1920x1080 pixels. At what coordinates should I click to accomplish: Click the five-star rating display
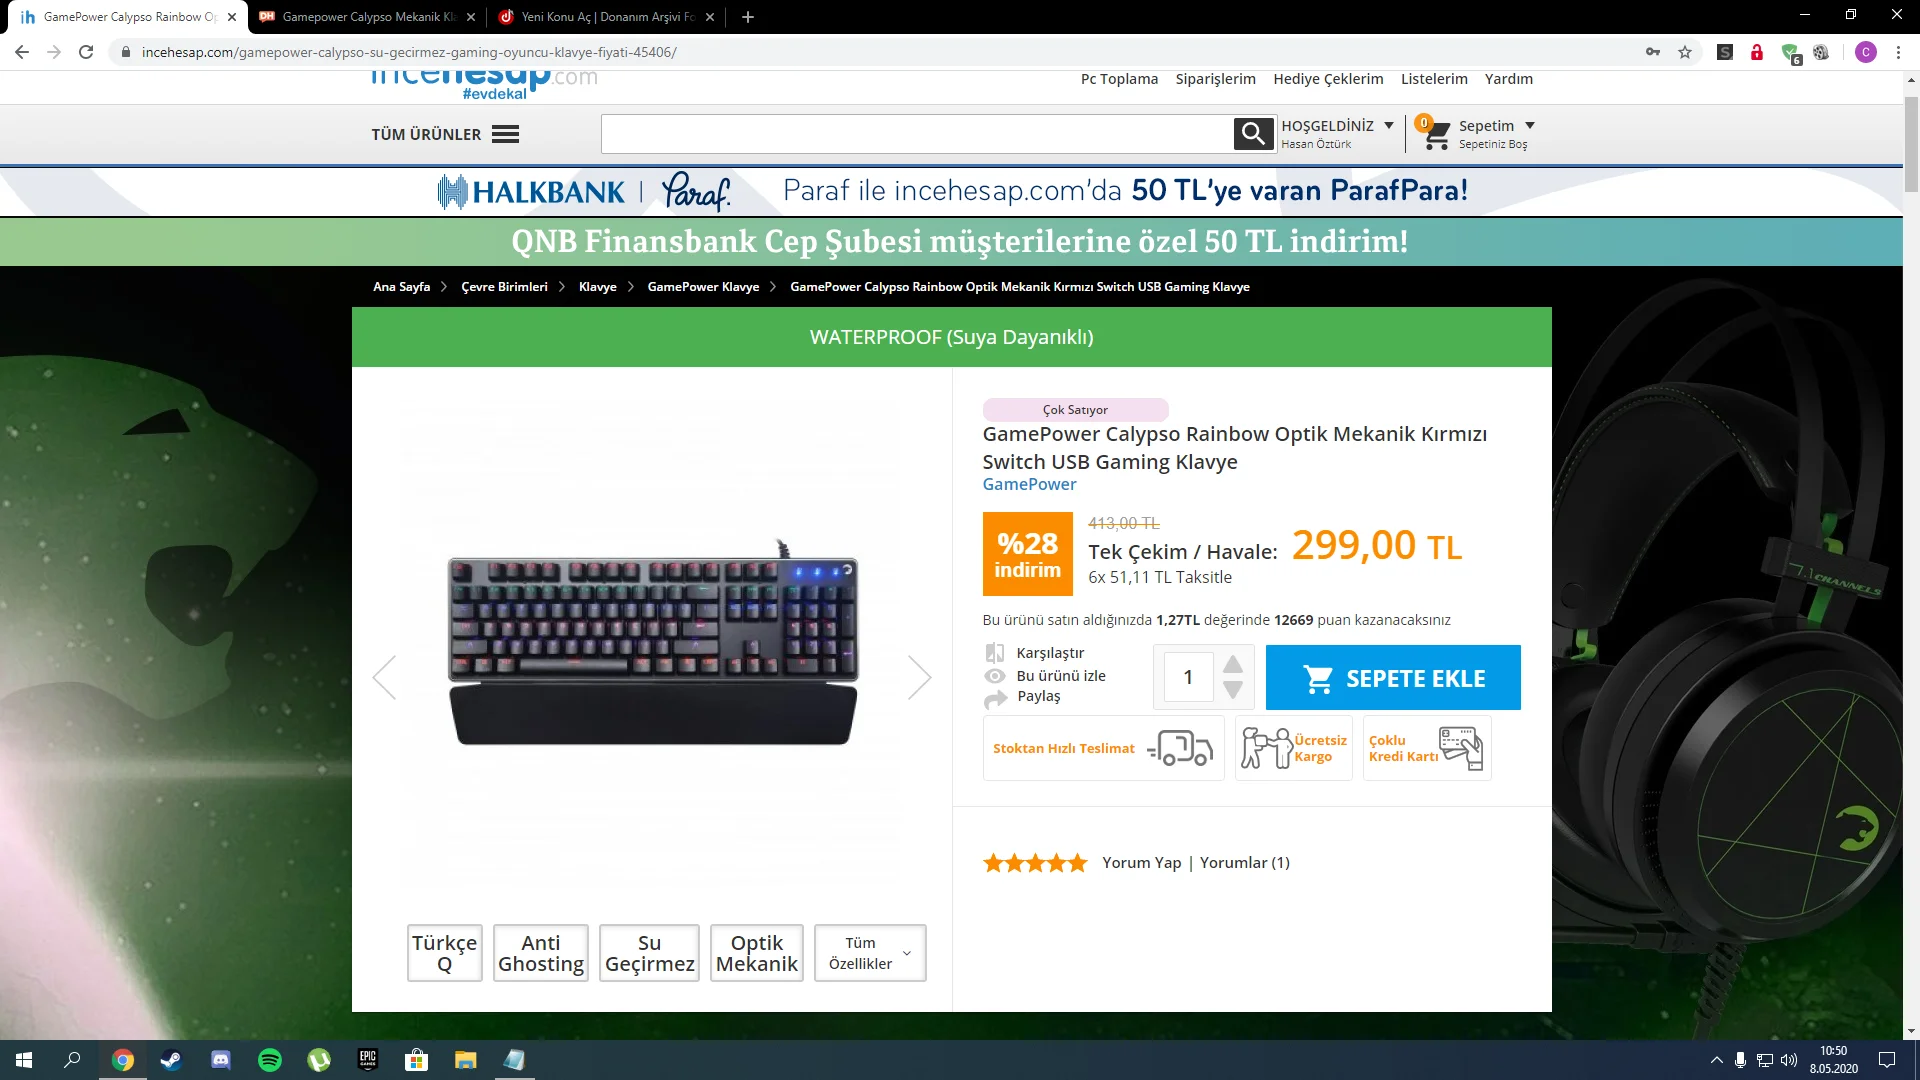[1035, 862]
